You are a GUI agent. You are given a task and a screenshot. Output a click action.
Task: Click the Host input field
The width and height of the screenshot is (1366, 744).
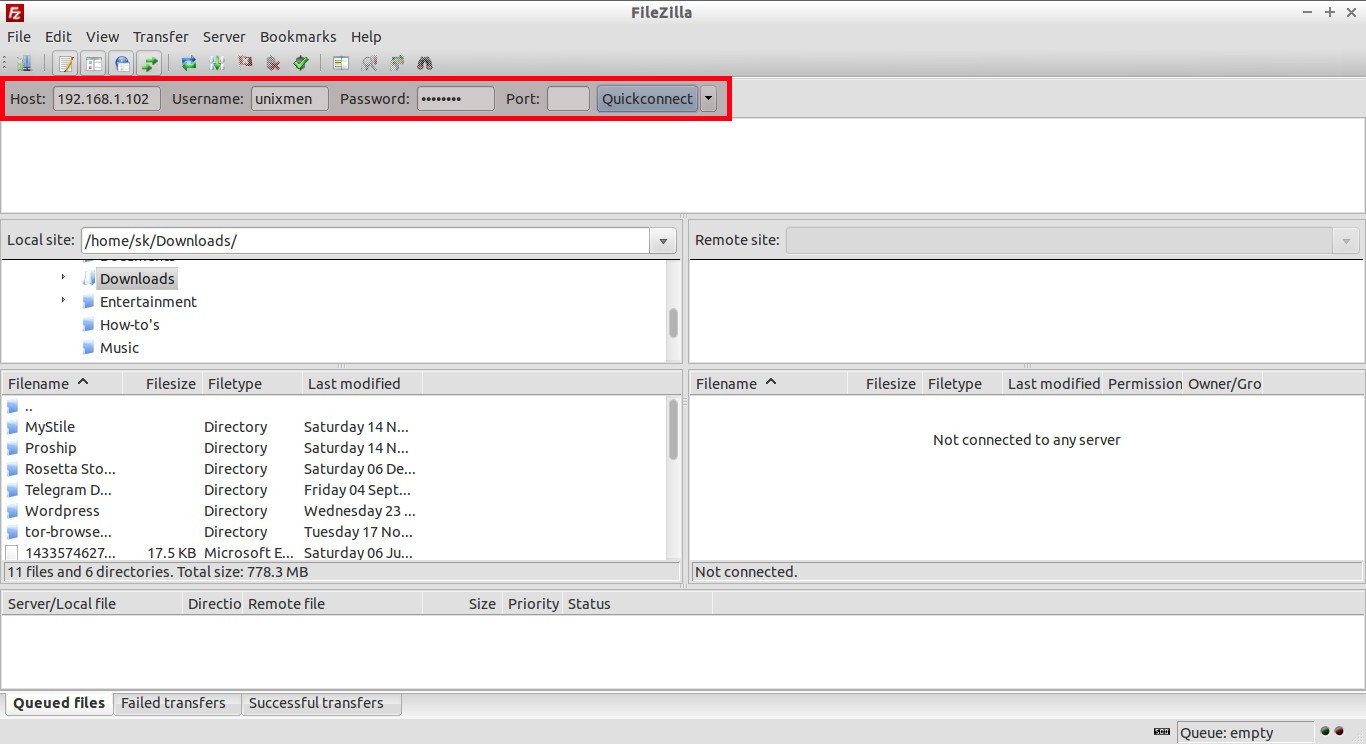pyautogui.click(x=107, y=98)
